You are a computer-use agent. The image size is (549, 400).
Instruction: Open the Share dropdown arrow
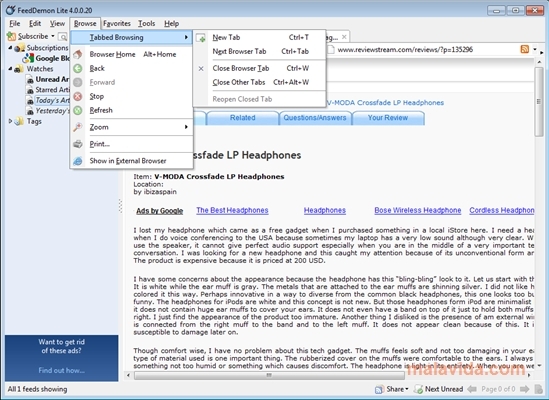pos(407,389)
